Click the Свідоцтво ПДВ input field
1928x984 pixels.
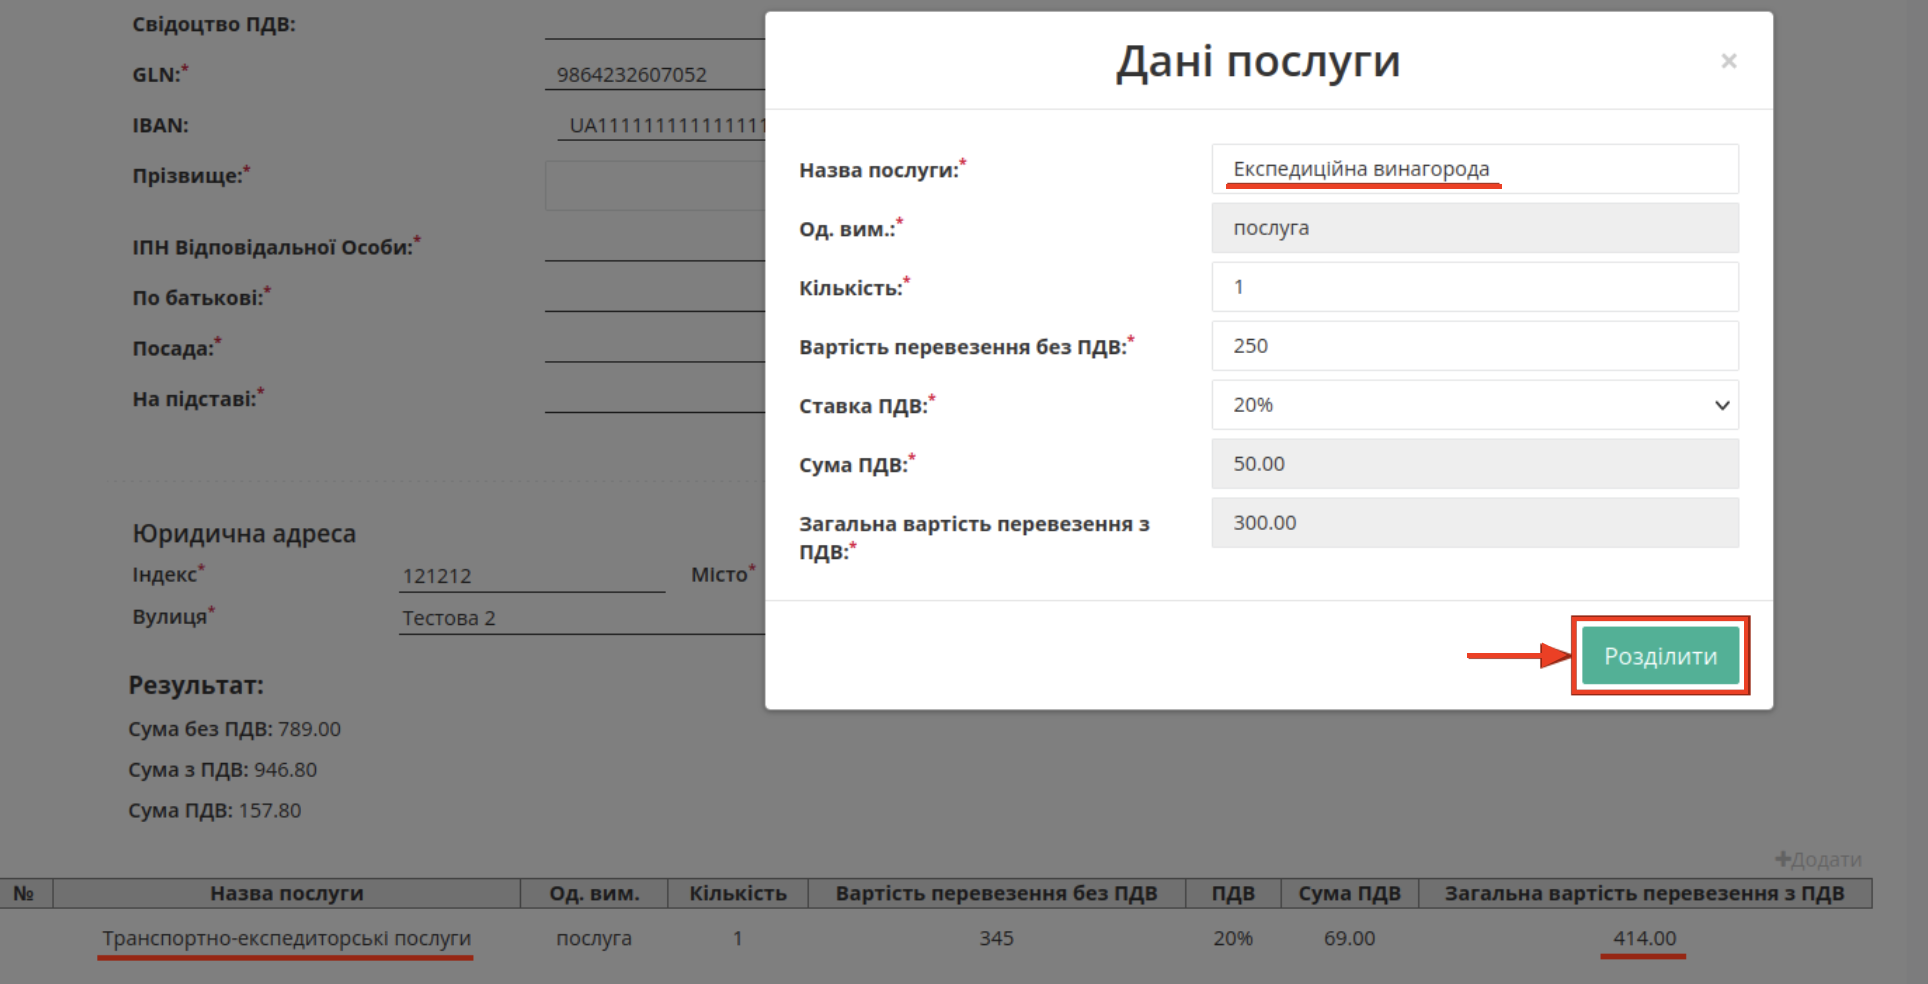coord(654,25)
